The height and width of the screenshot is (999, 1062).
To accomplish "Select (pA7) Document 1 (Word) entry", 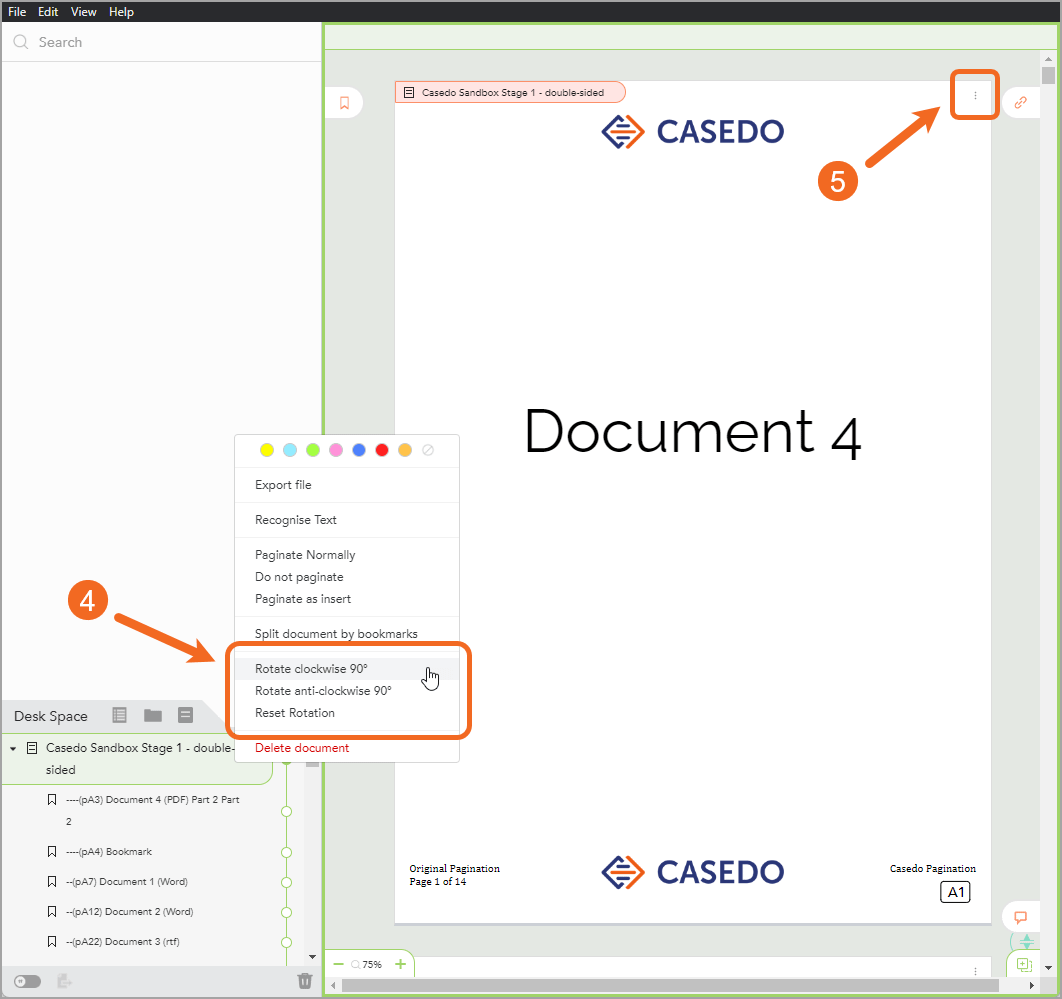I will pos(127,882).
